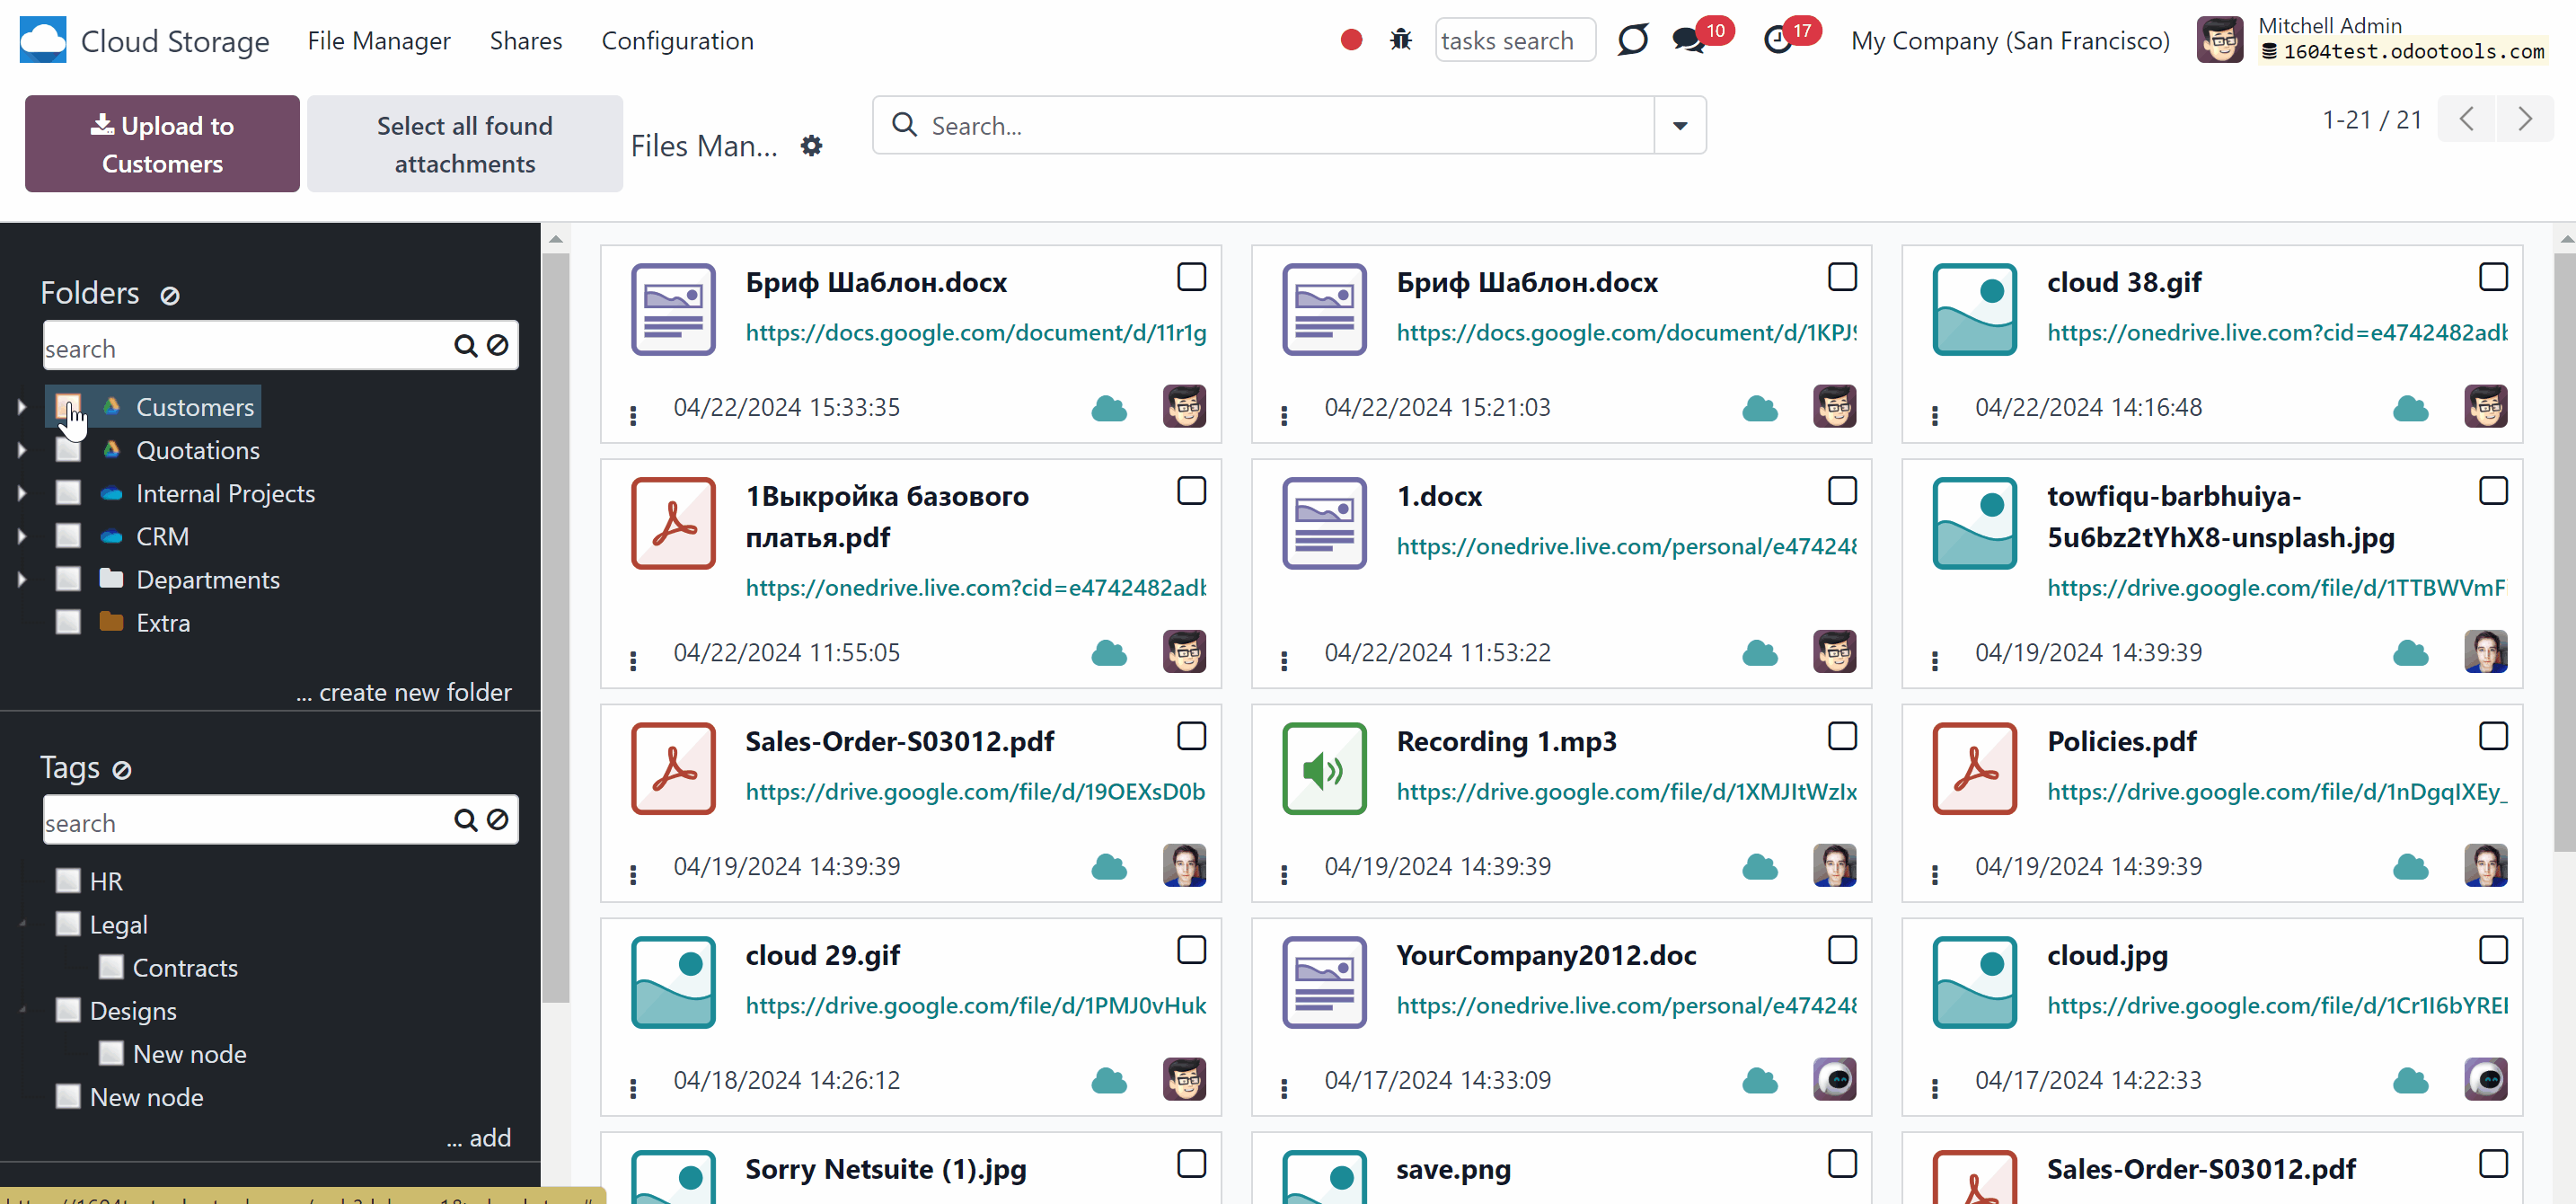Open the Shares menu
The width and height of the screenshot is (2576, 1204).
point(526,41)
